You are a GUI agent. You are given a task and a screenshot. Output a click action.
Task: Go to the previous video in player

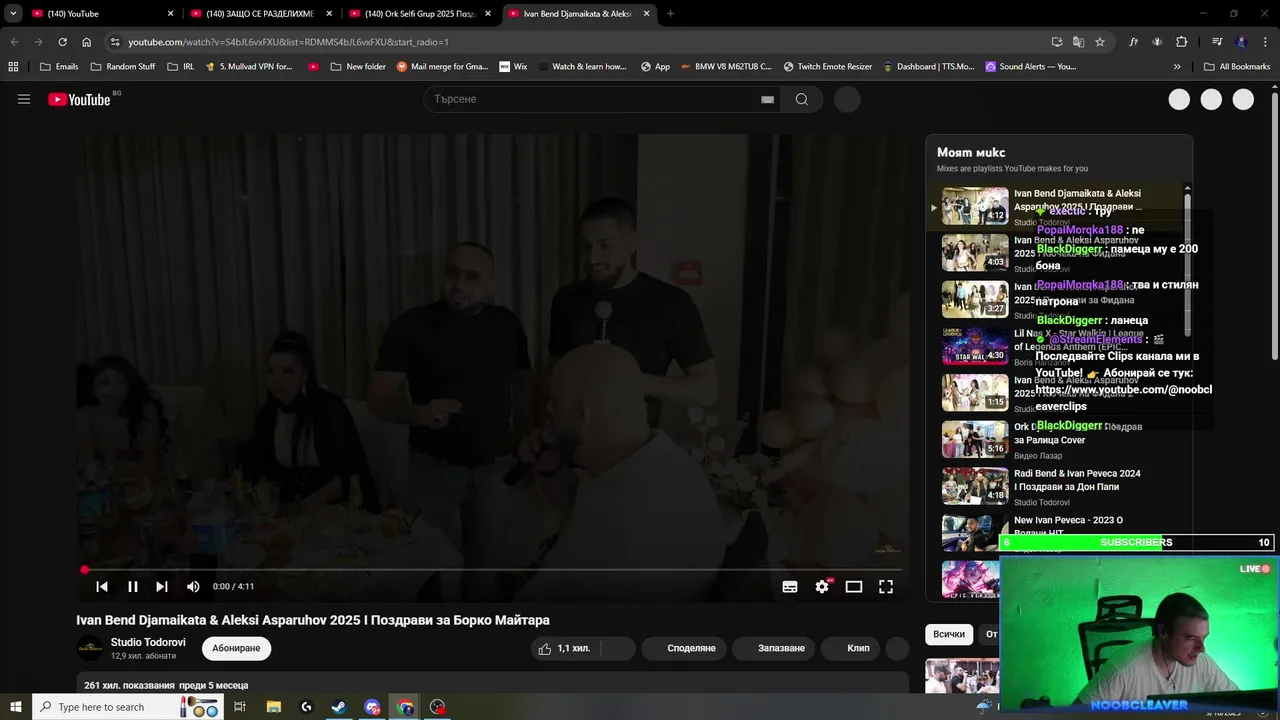[x=102, y=586]
